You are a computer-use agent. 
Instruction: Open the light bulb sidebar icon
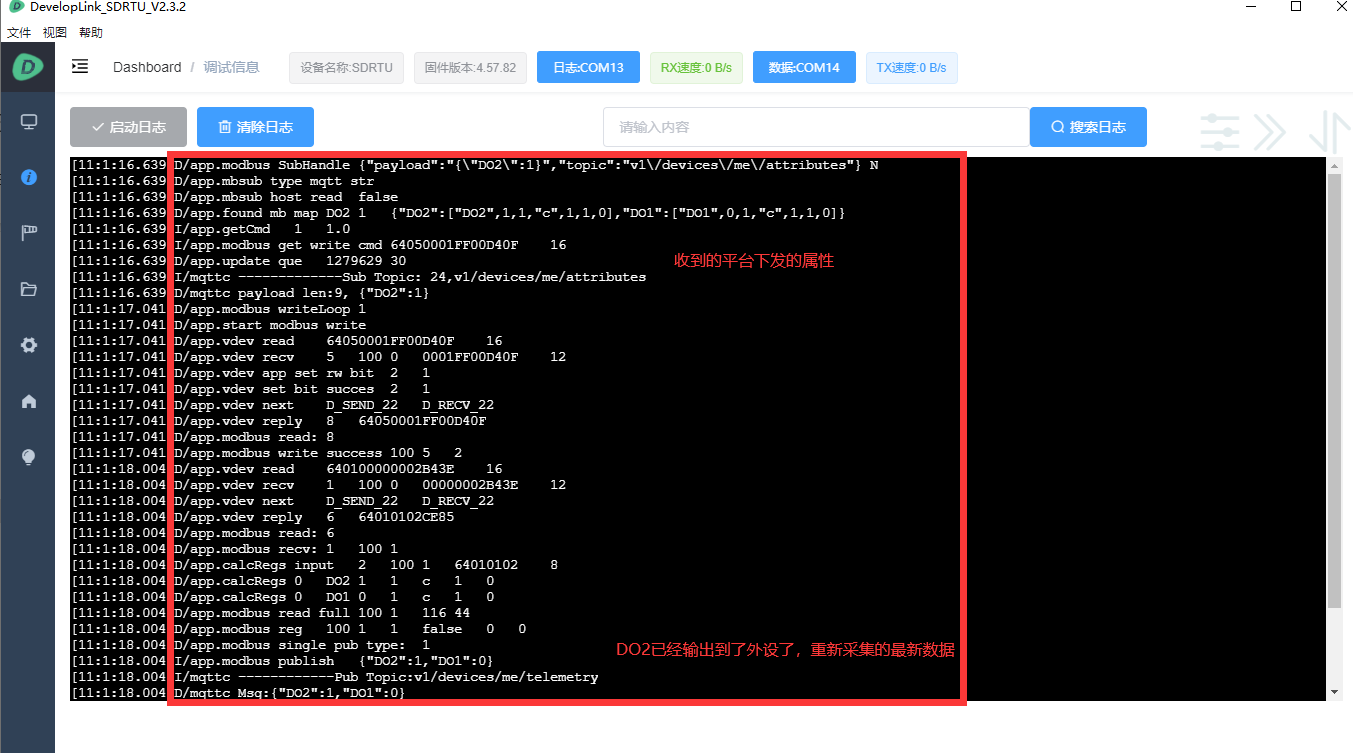[x=29, y=457]
